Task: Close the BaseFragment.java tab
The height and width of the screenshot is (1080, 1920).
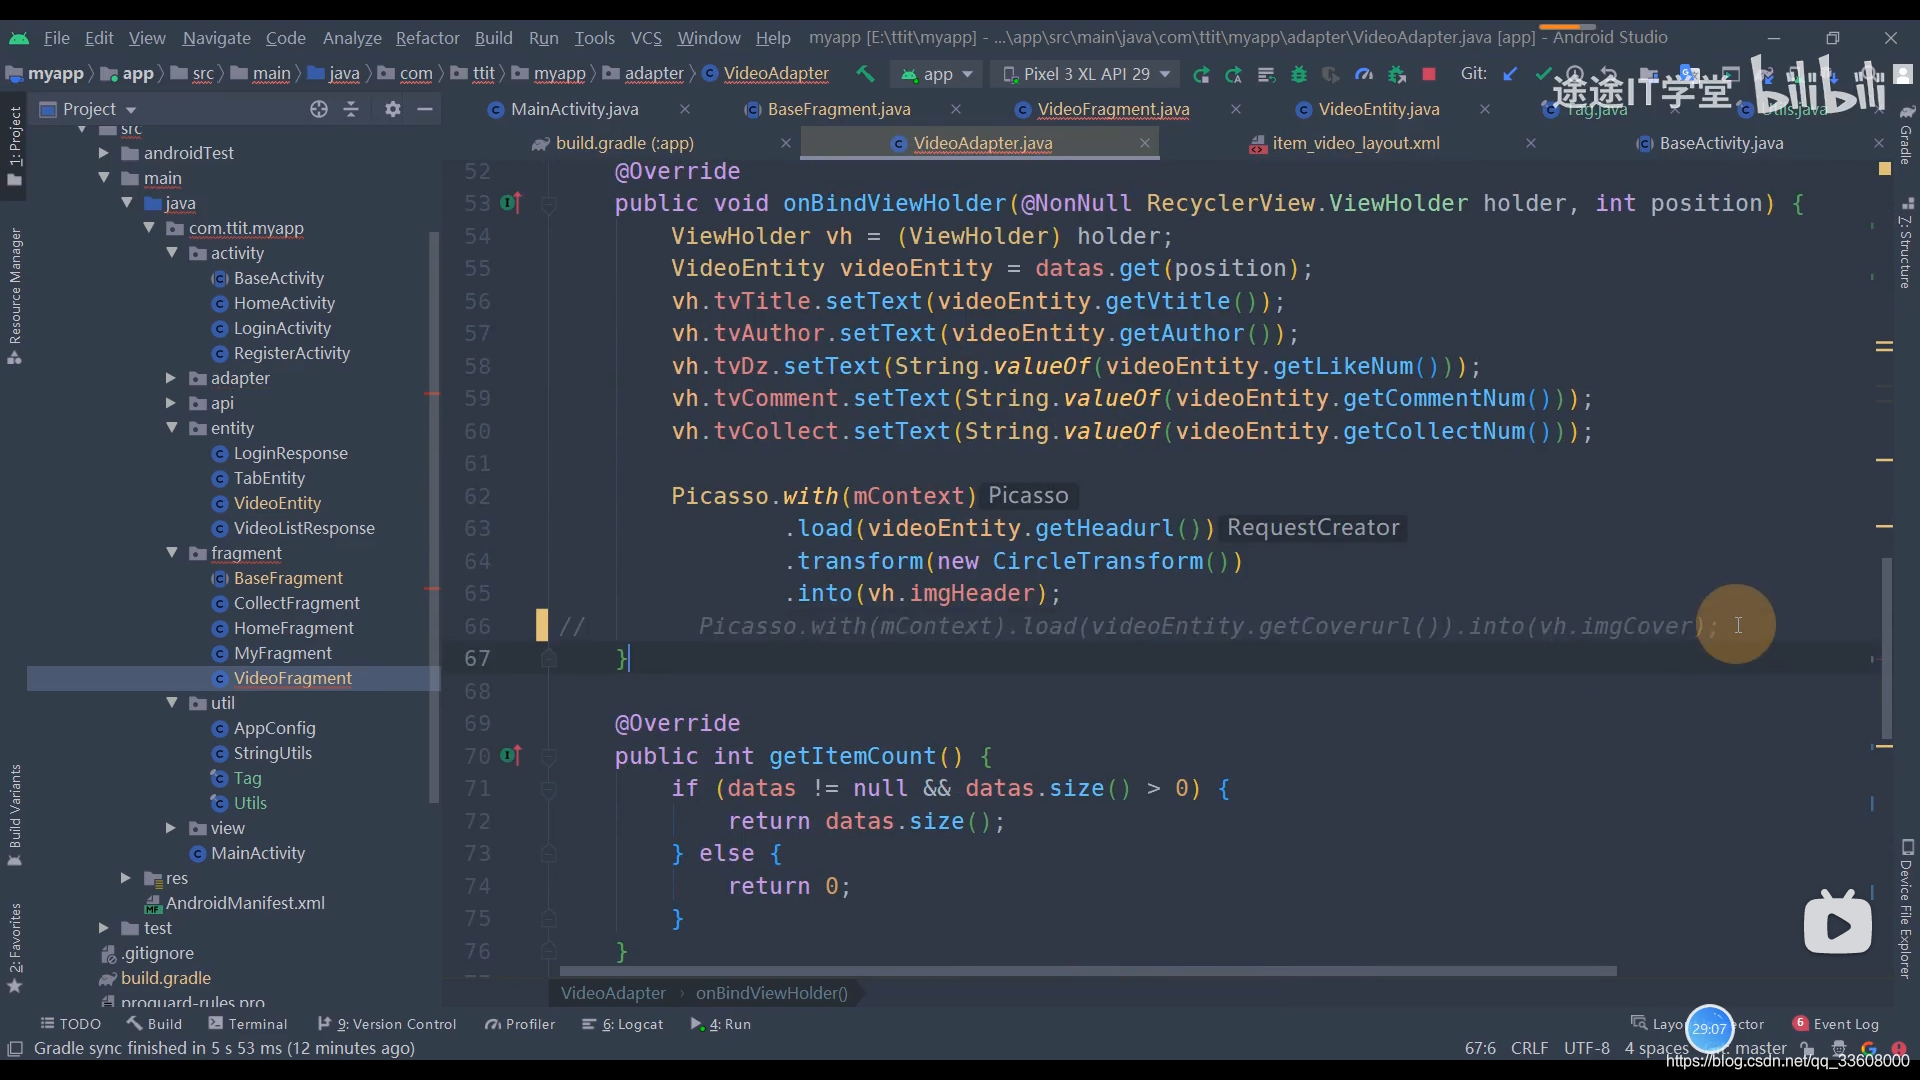Action: (x=956, y=109)
